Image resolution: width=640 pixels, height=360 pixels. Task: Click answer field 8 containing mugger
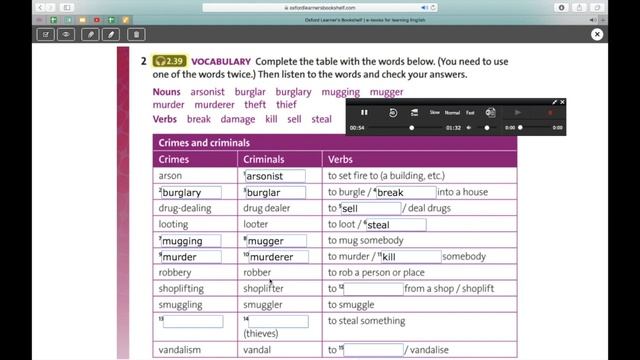click(x=276, y=241)
